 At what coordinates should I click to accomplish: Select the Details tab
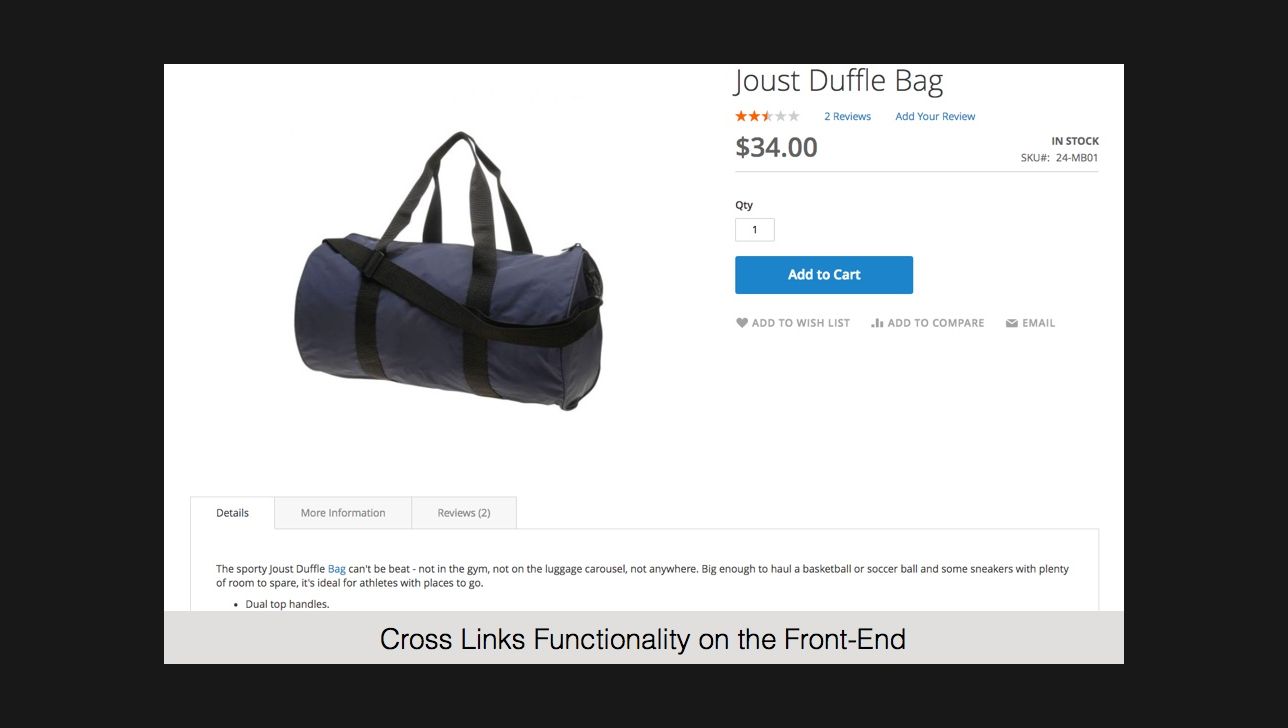click(x=232, y=513)
